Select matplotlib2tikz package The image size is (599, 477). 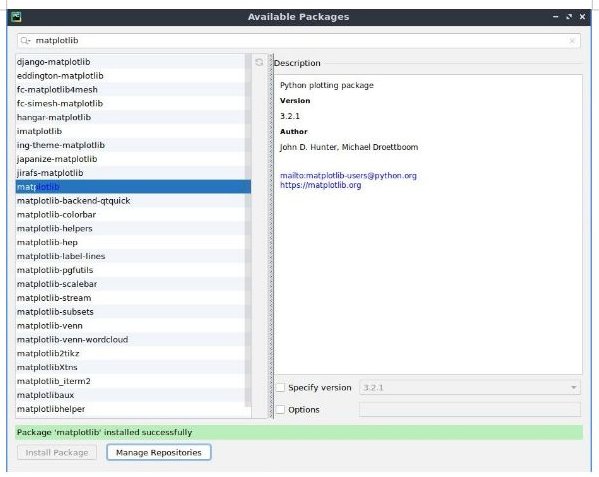[133, 353]
